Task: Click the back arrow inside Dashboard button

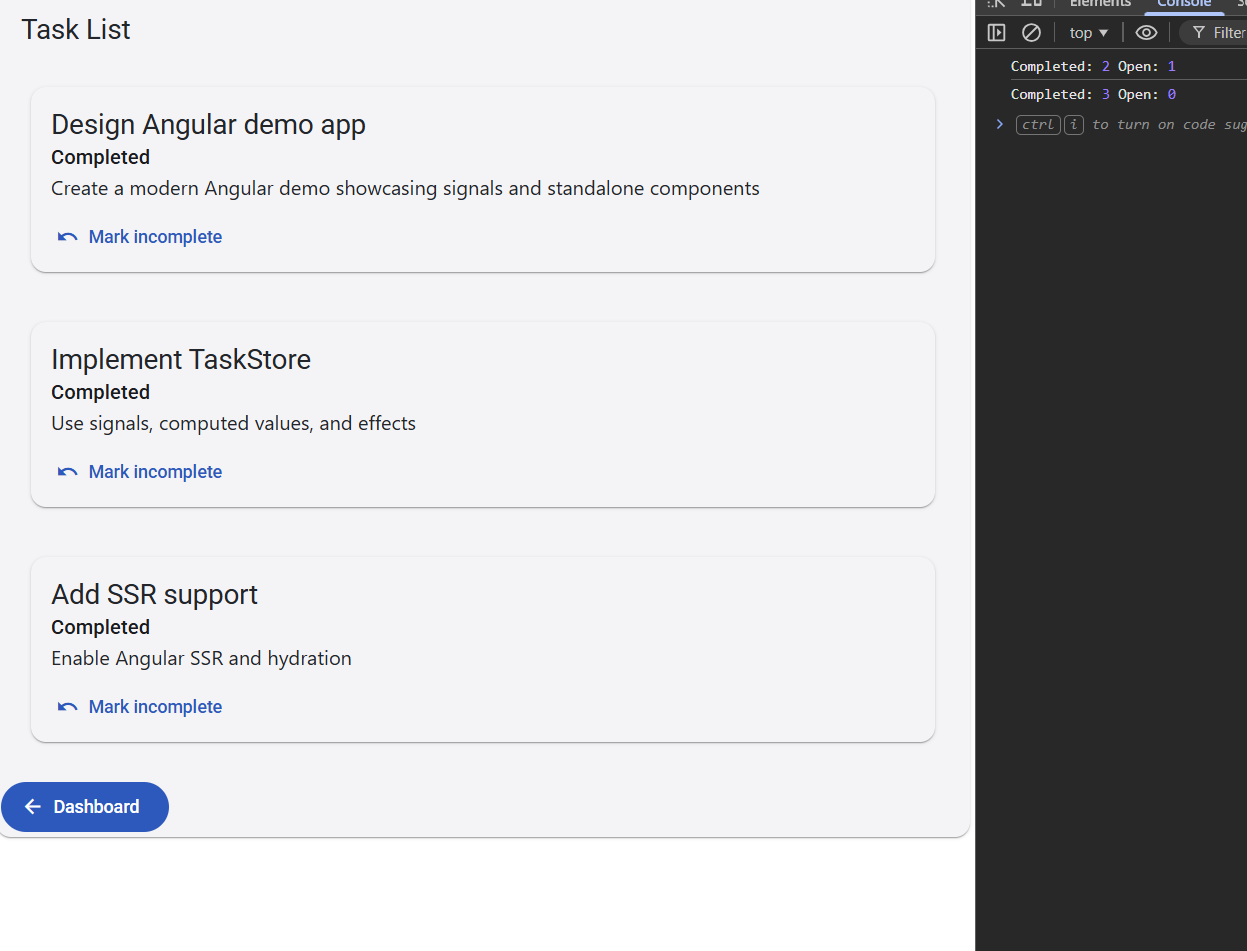Action: click(x=33, y=806)
